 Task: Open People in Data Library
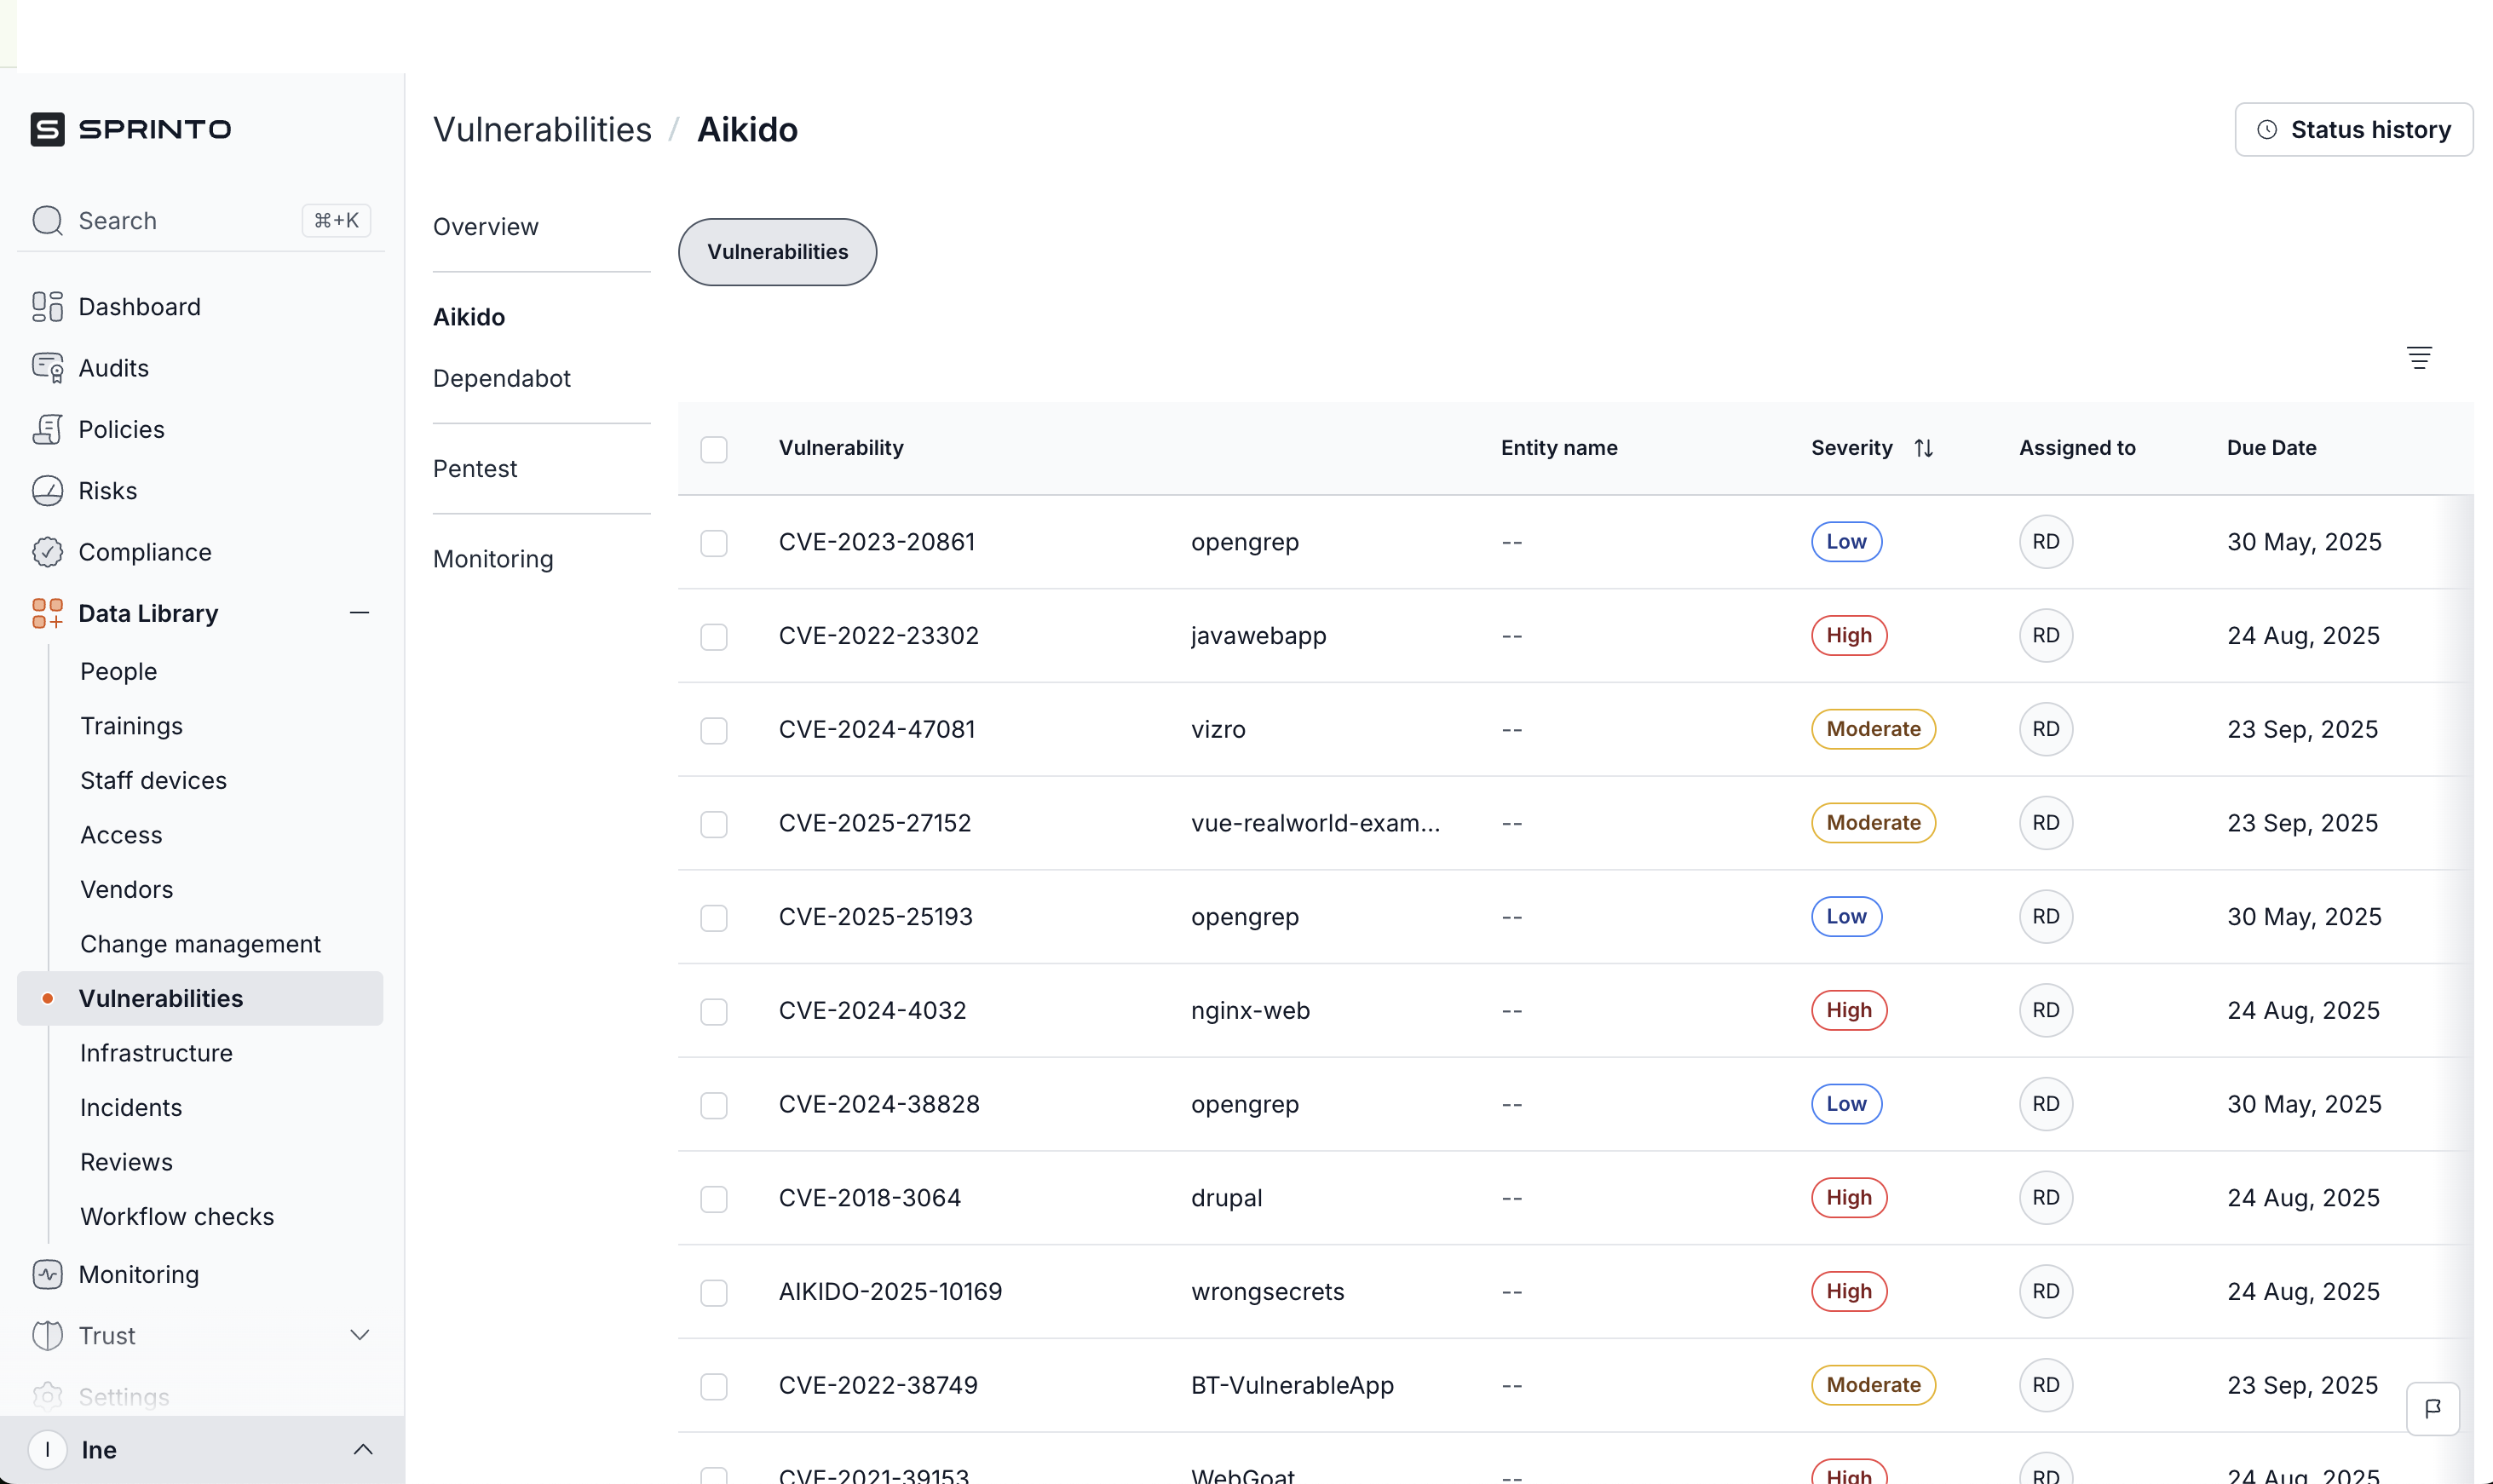[118, 671]
